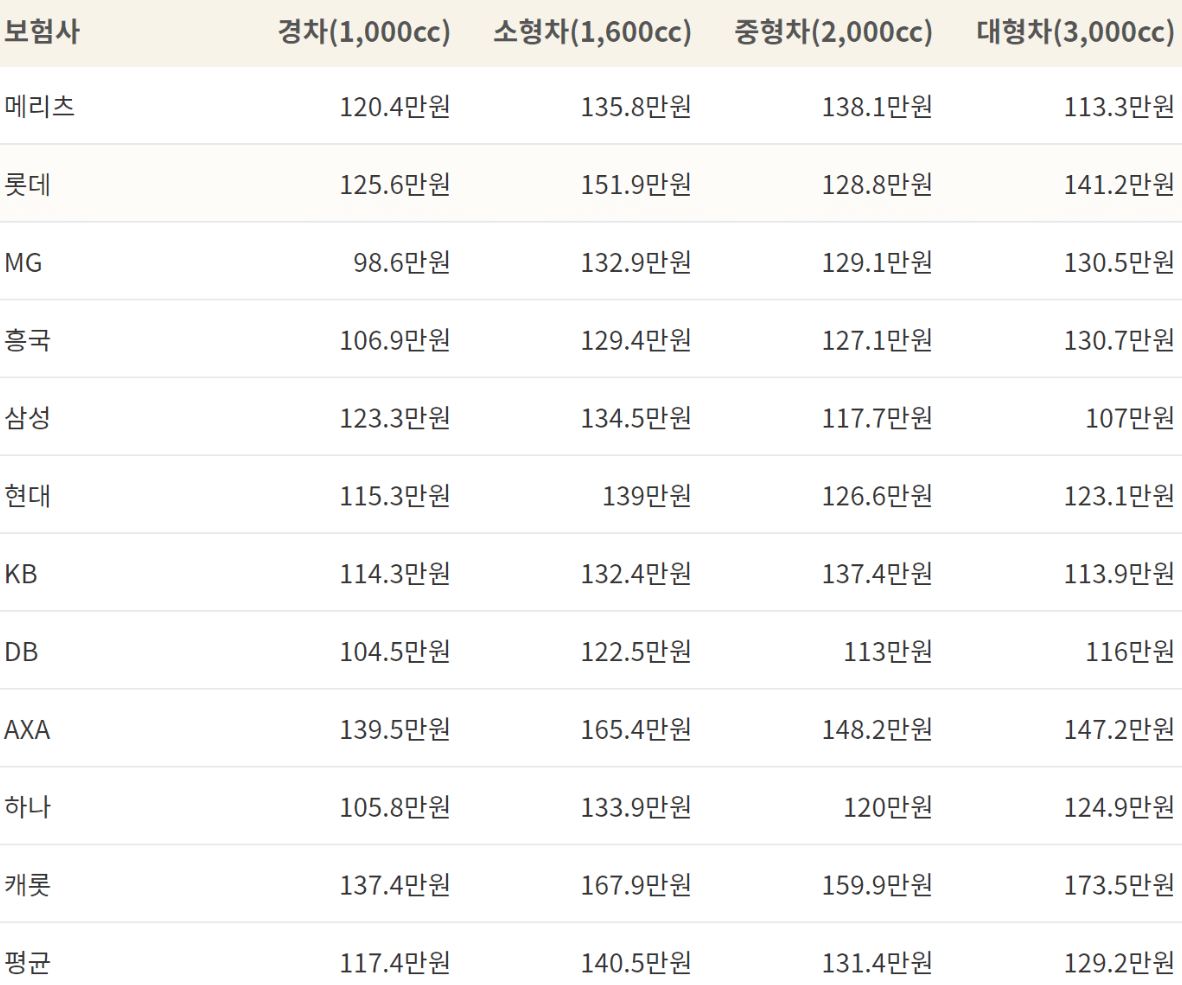Click the 98.6만원 cell for MG

402,262
